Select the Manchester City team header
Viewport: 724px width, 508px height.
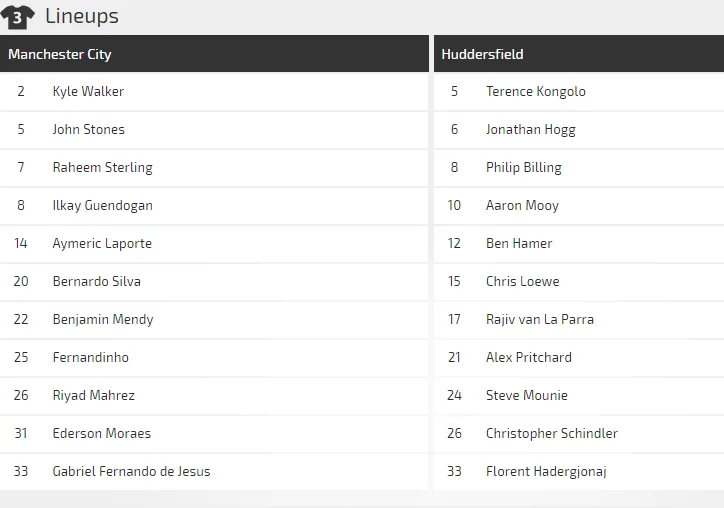click(x=60, y=54)
